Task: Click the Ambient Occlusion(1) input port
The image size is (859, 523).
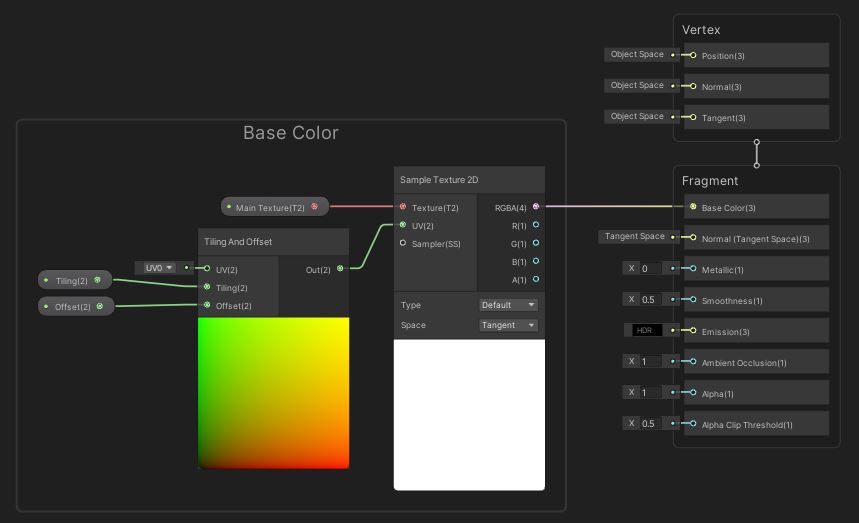Action: tap(693, 361)
